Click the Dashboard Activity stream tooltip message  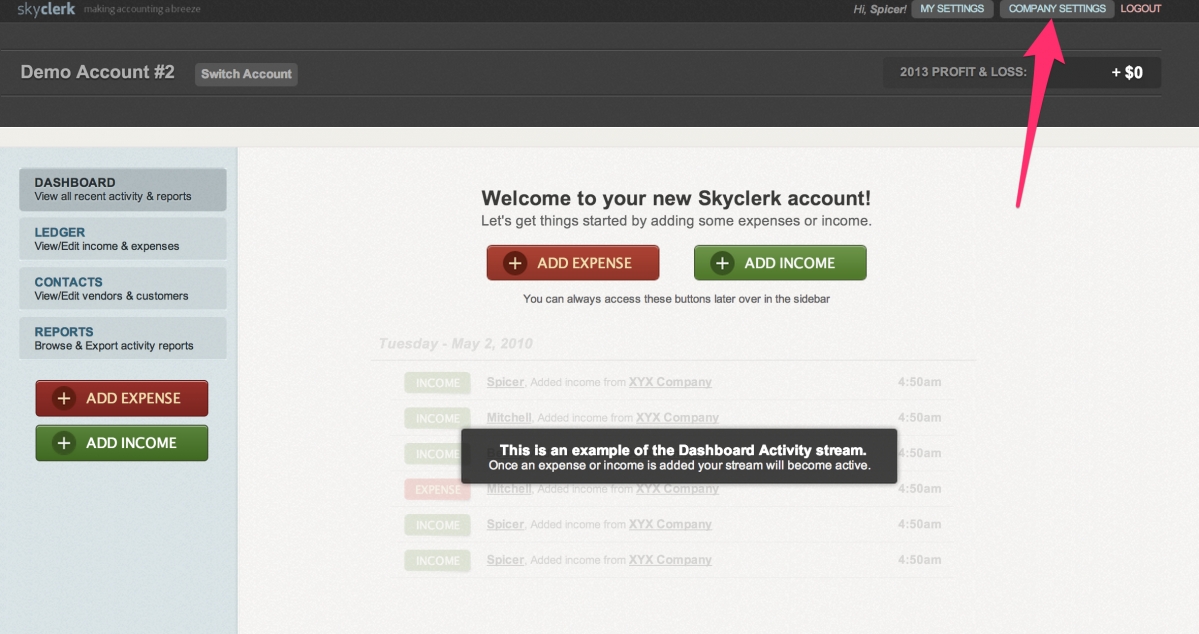pos(679,457)
